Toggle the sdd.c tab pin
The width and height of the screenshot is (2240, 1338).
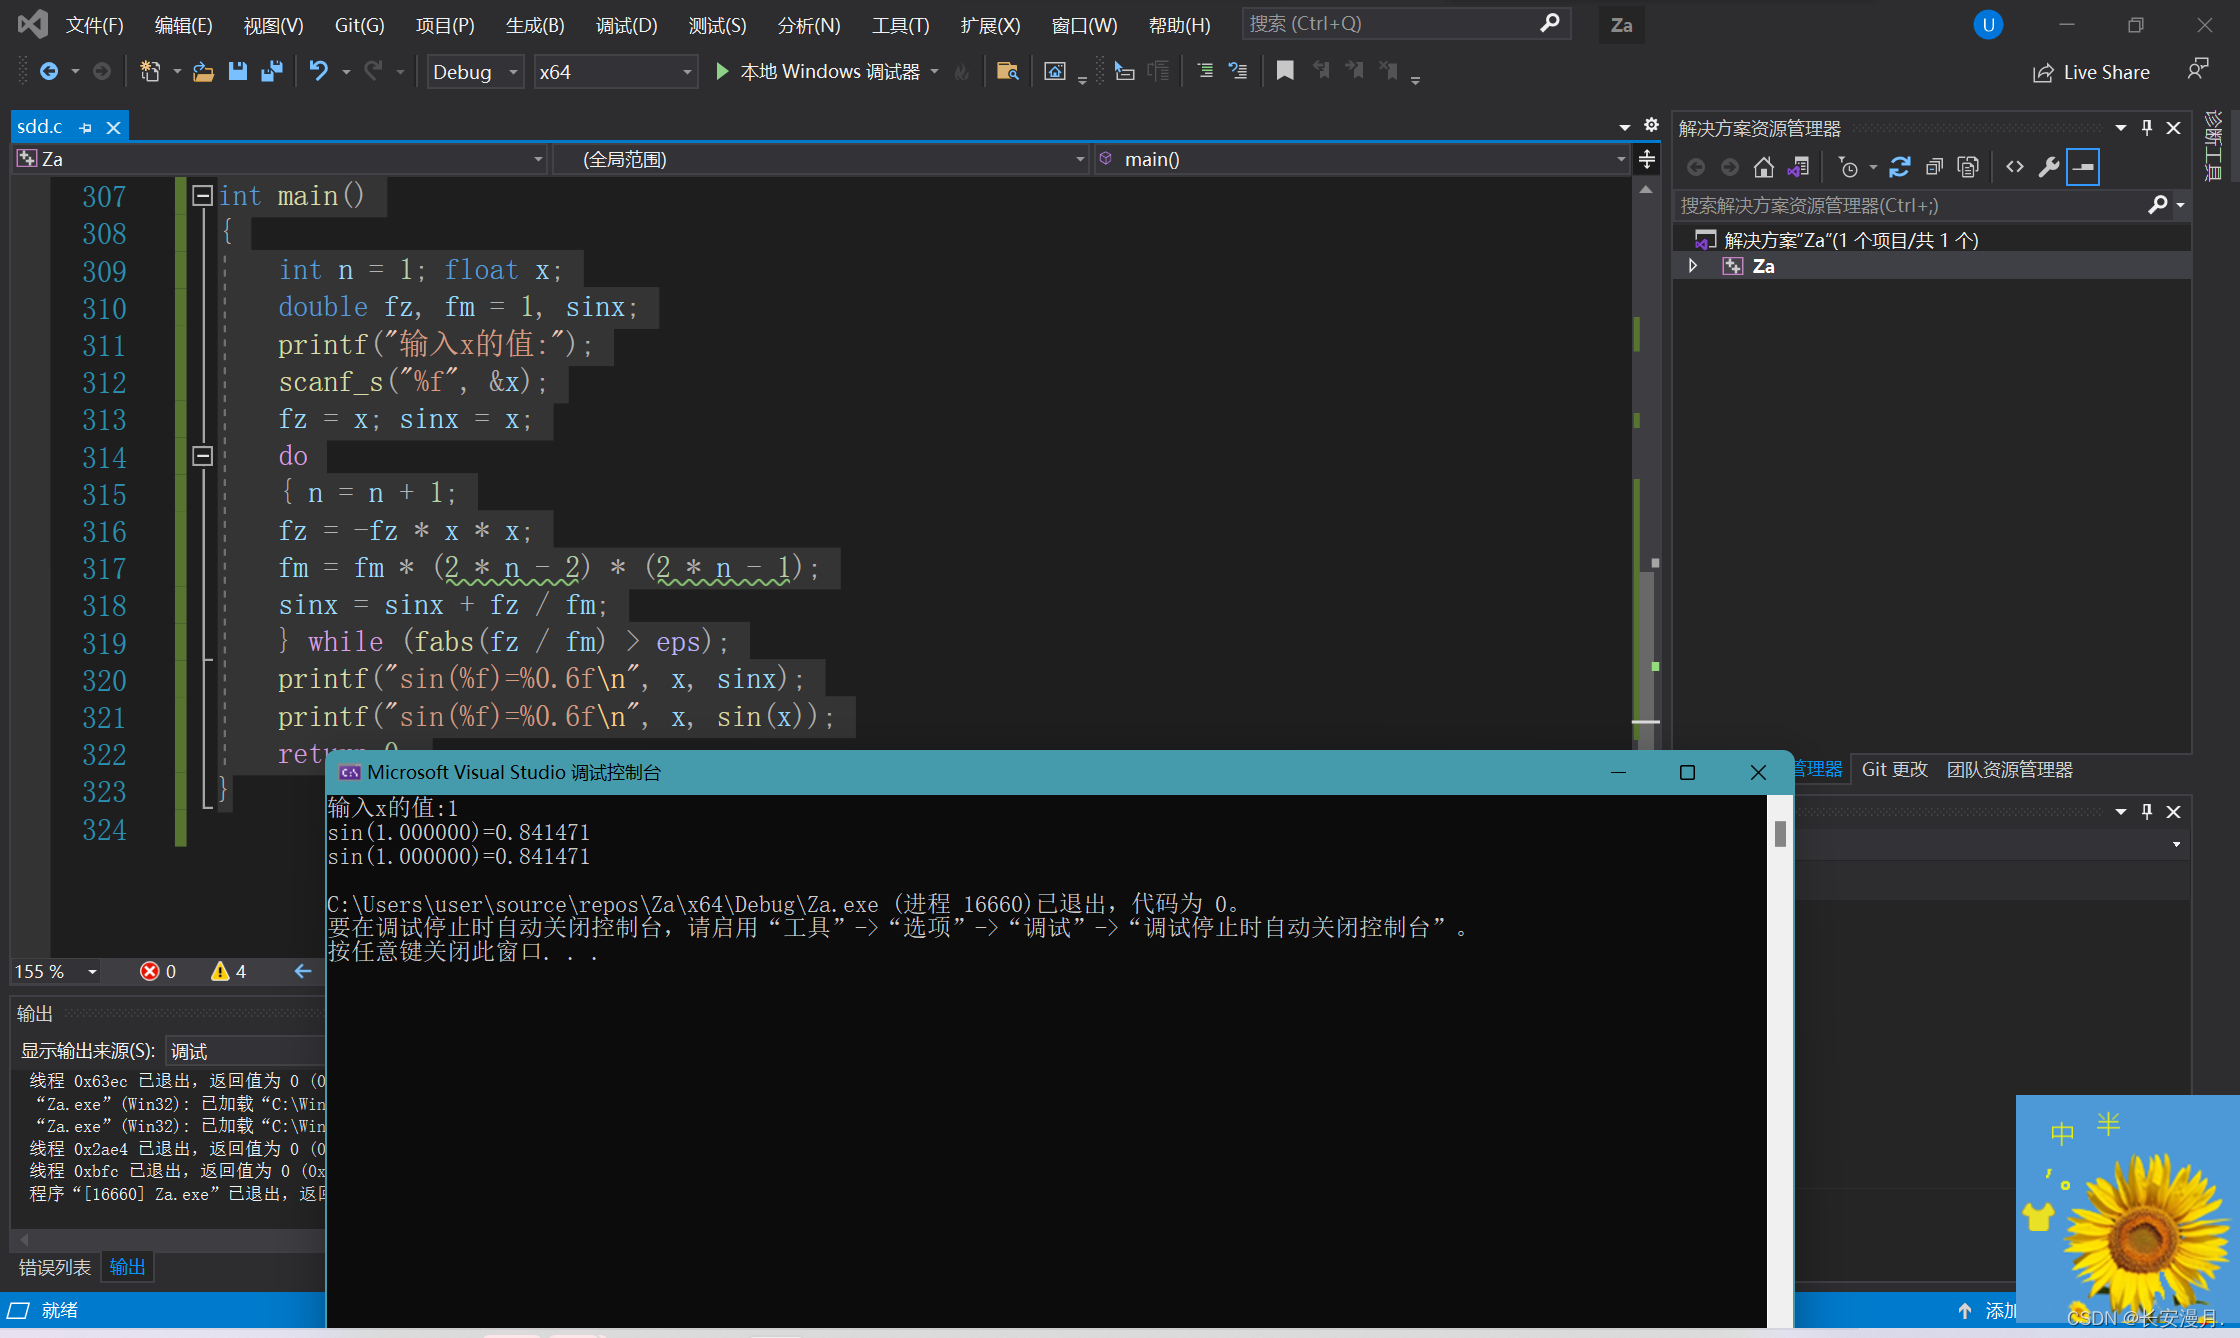coord(86,128)
